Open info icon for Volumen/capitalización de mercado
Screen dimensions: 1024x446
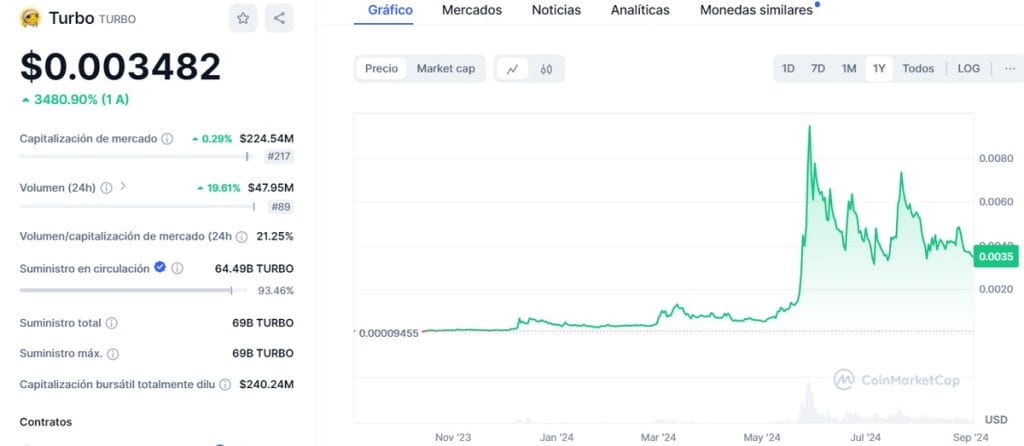(x=242, y=236)
